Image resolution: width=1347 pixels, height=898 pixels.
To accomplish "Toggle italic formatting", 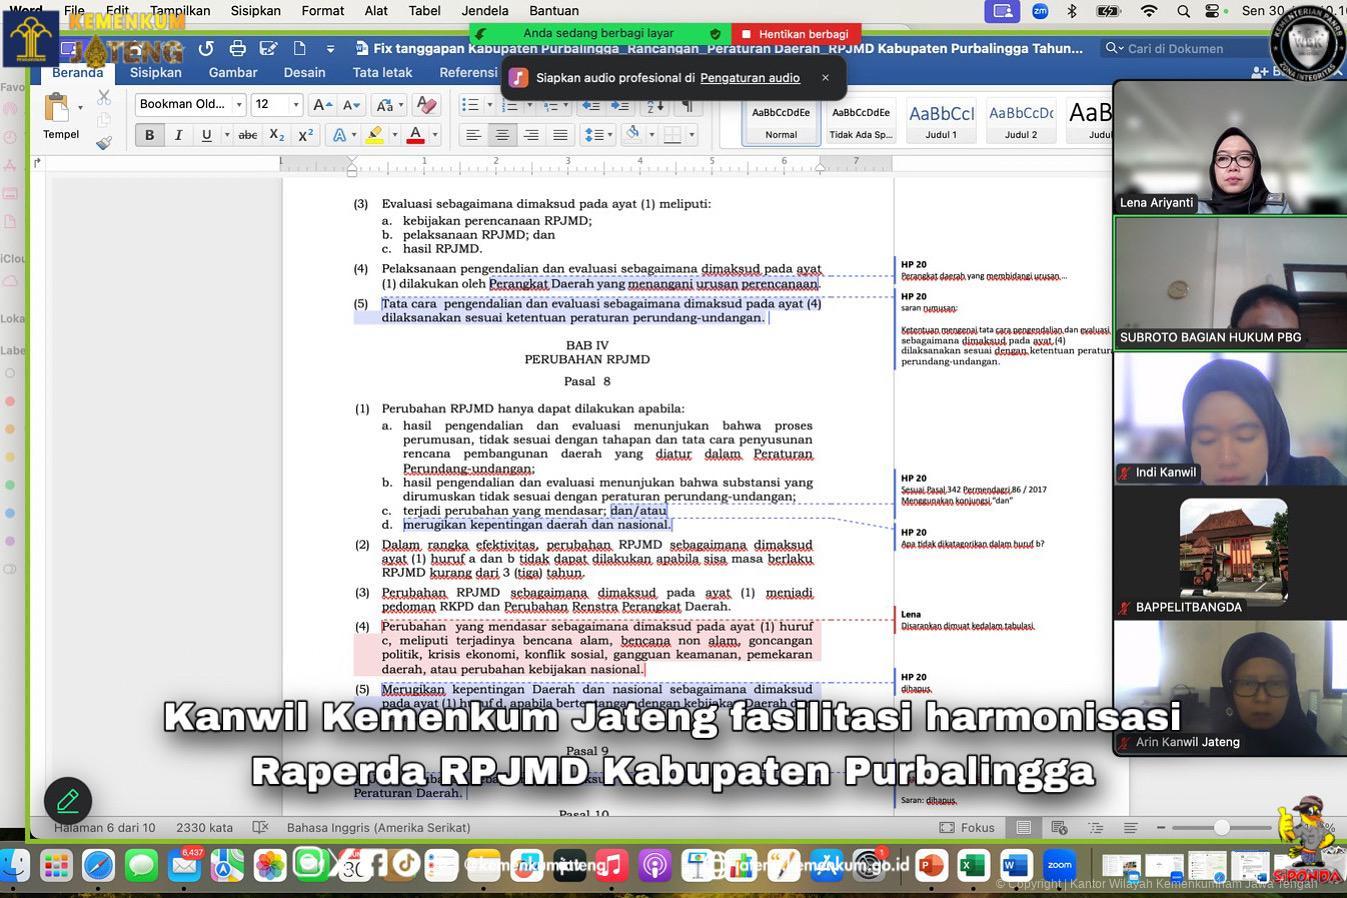I will click(x=178, y=135).
